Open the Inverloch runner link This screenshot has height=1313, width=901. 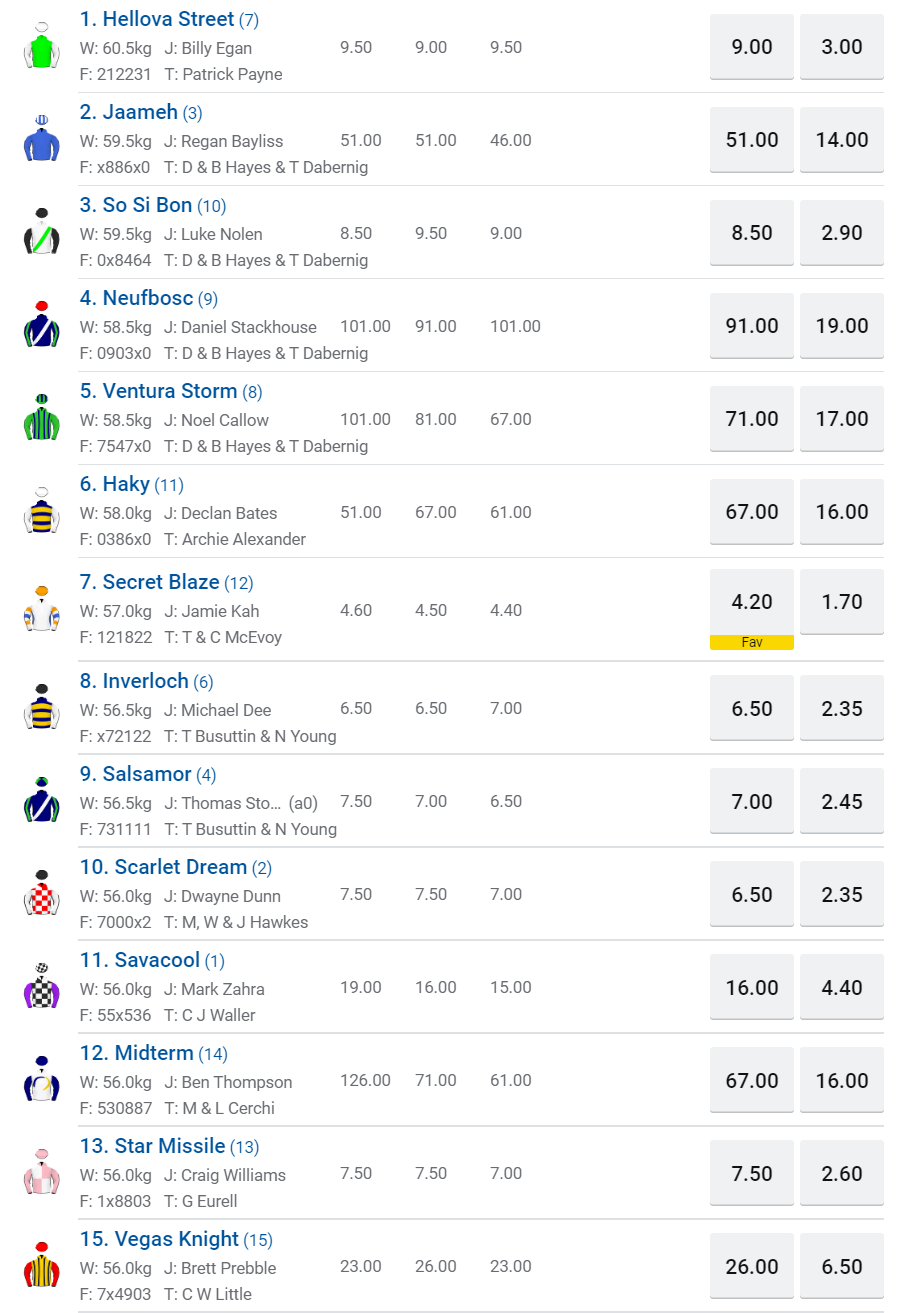coord(145,681)
